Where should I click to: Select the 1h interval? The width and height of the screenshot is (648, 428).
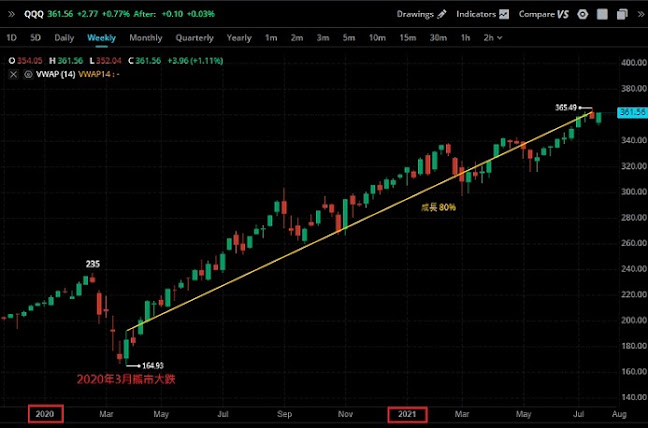pyautogui.click(x=465, y=38)
